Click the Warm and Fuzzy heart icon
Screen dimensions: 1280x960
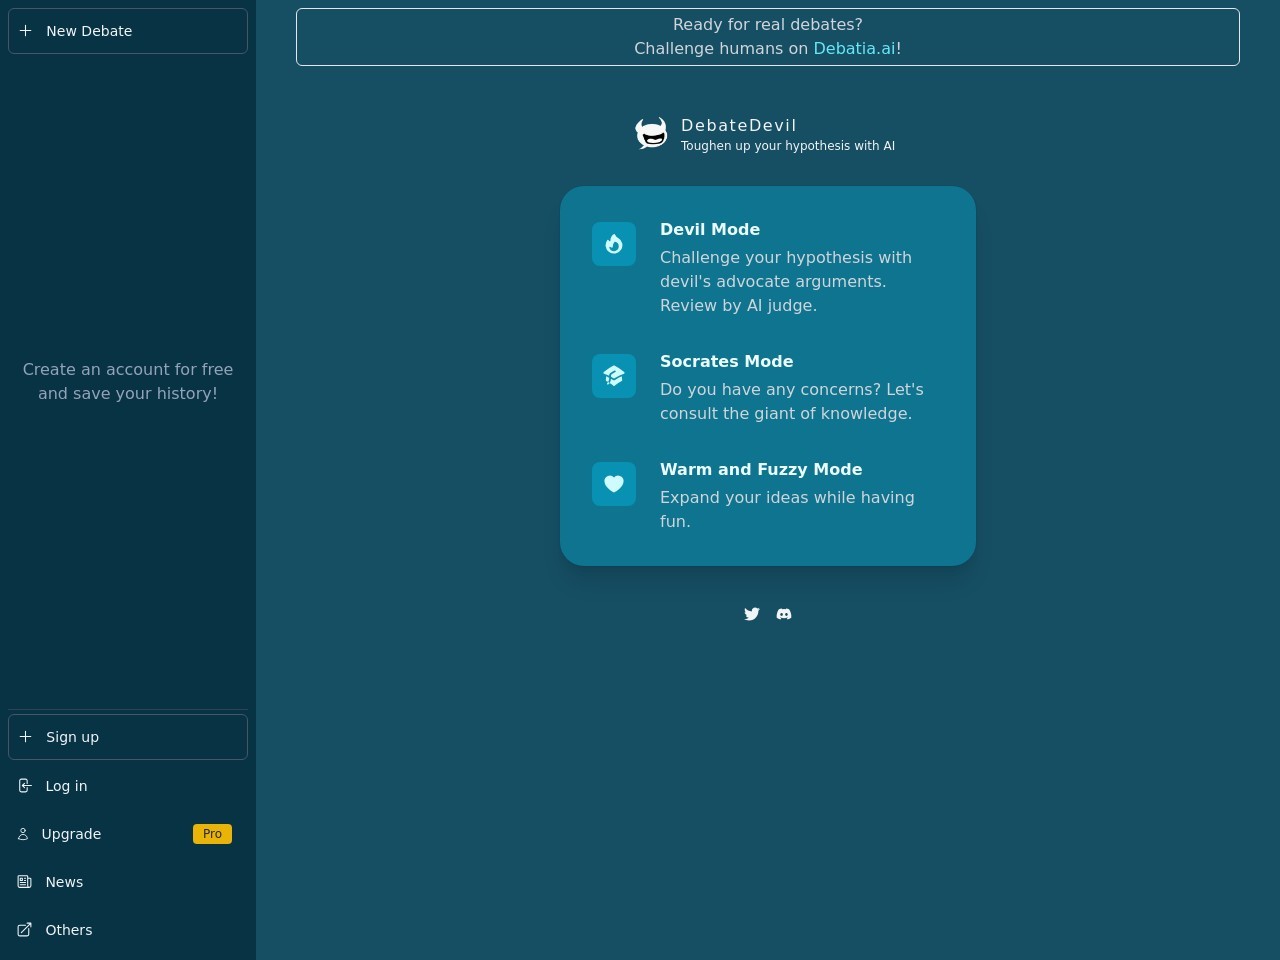614,484
